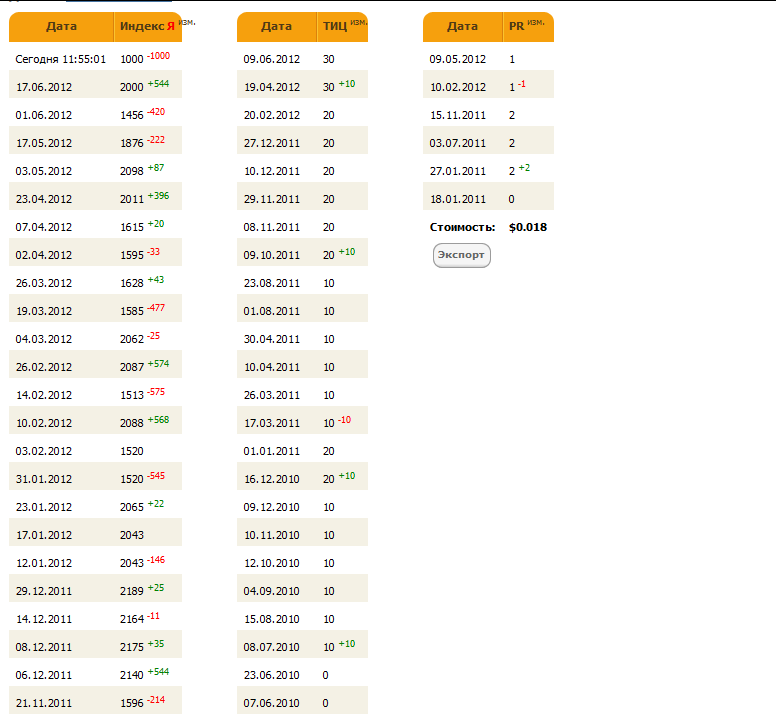Select the 09.05.2012 row in PR table
Image resolution: width=776 pixels, height=714 pixels.
point(458,59)
